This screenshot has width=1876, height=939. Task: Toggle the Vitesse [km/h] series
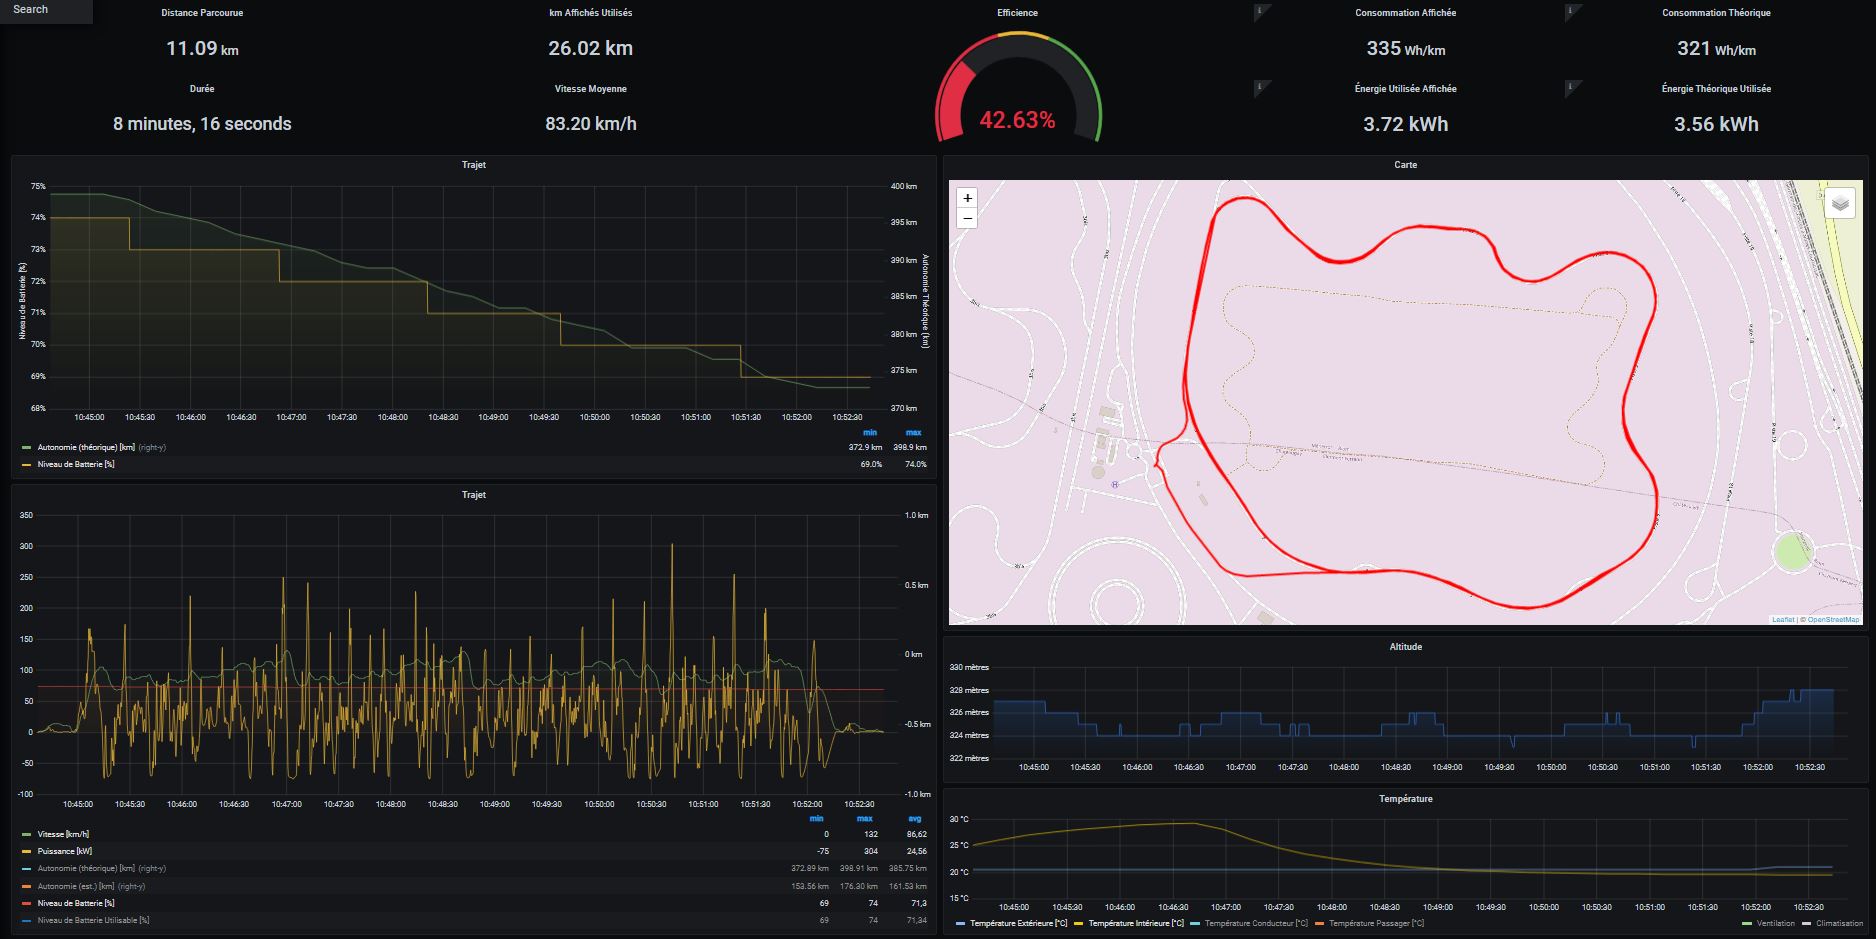(x=63, y=834)
